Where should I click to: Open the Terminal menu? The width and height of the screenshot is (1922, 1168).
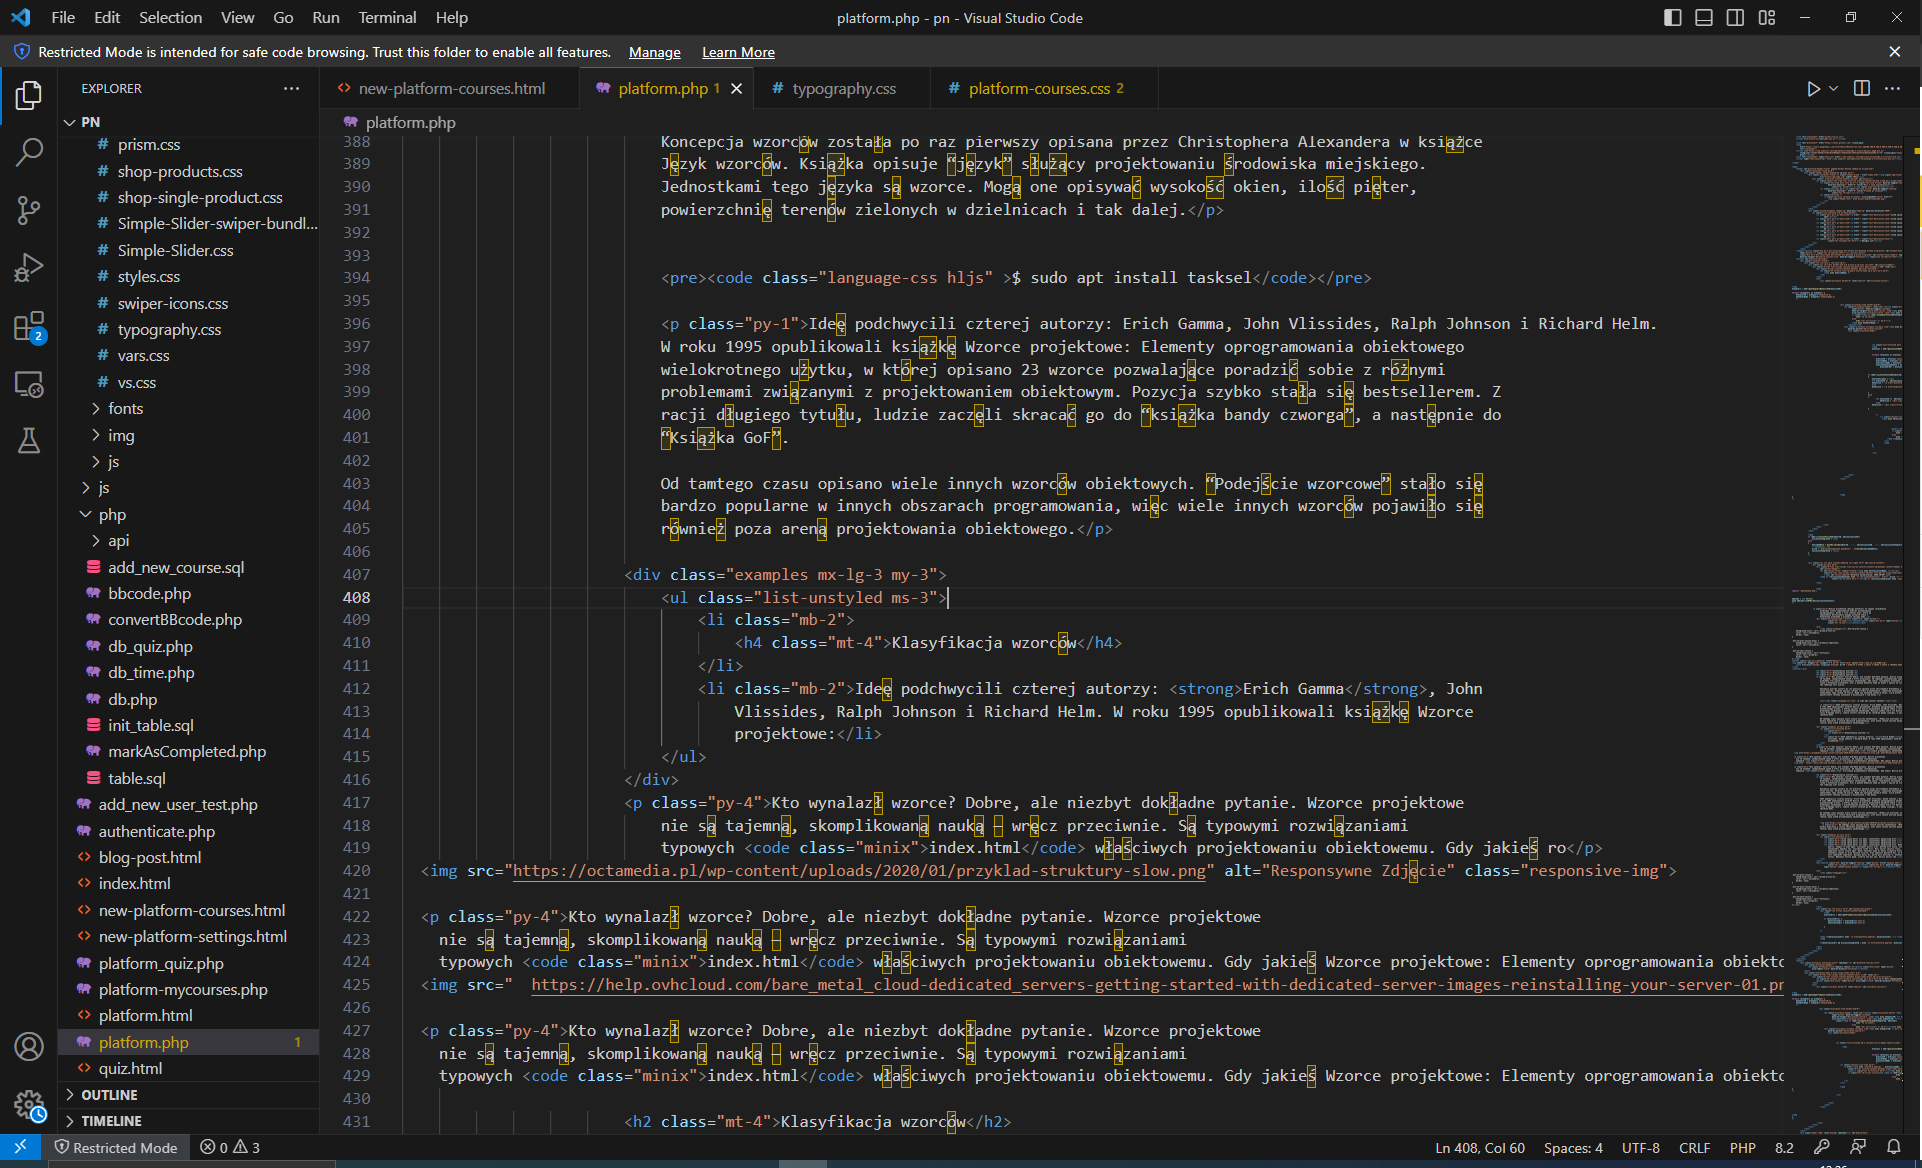(387, 18)
